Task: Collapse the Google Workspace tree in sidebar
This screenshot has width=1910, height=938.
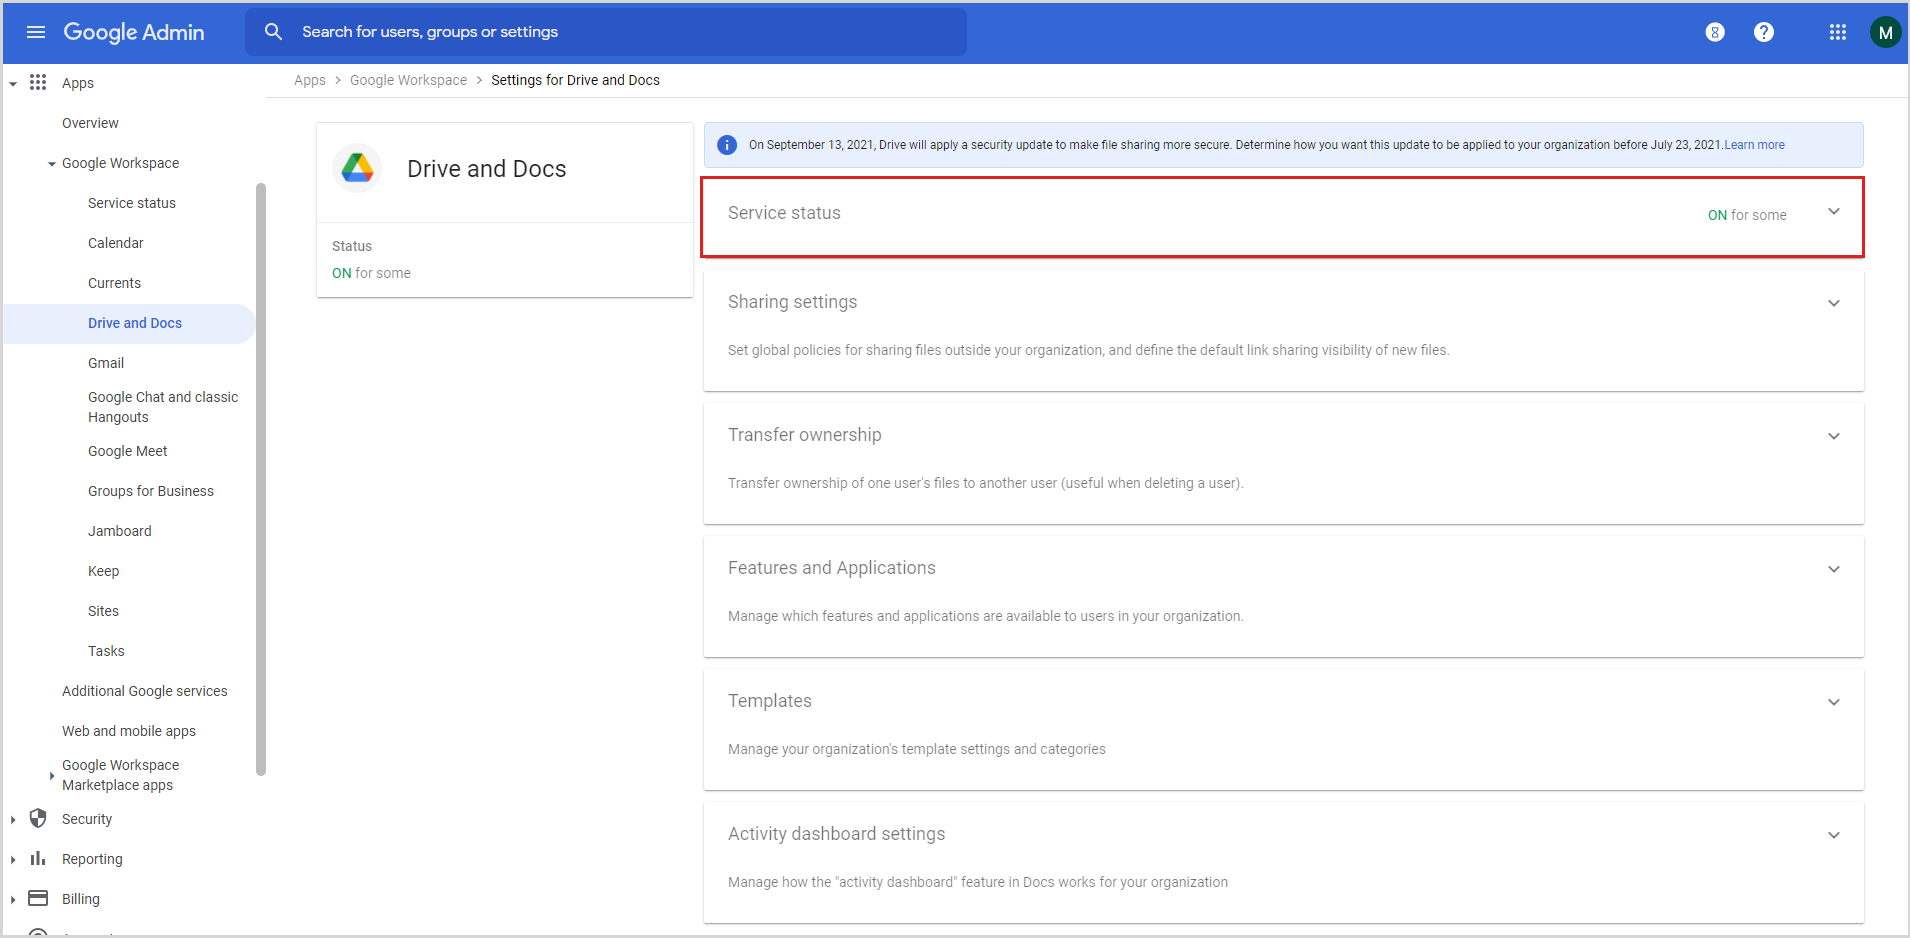Action: point(50,163)
